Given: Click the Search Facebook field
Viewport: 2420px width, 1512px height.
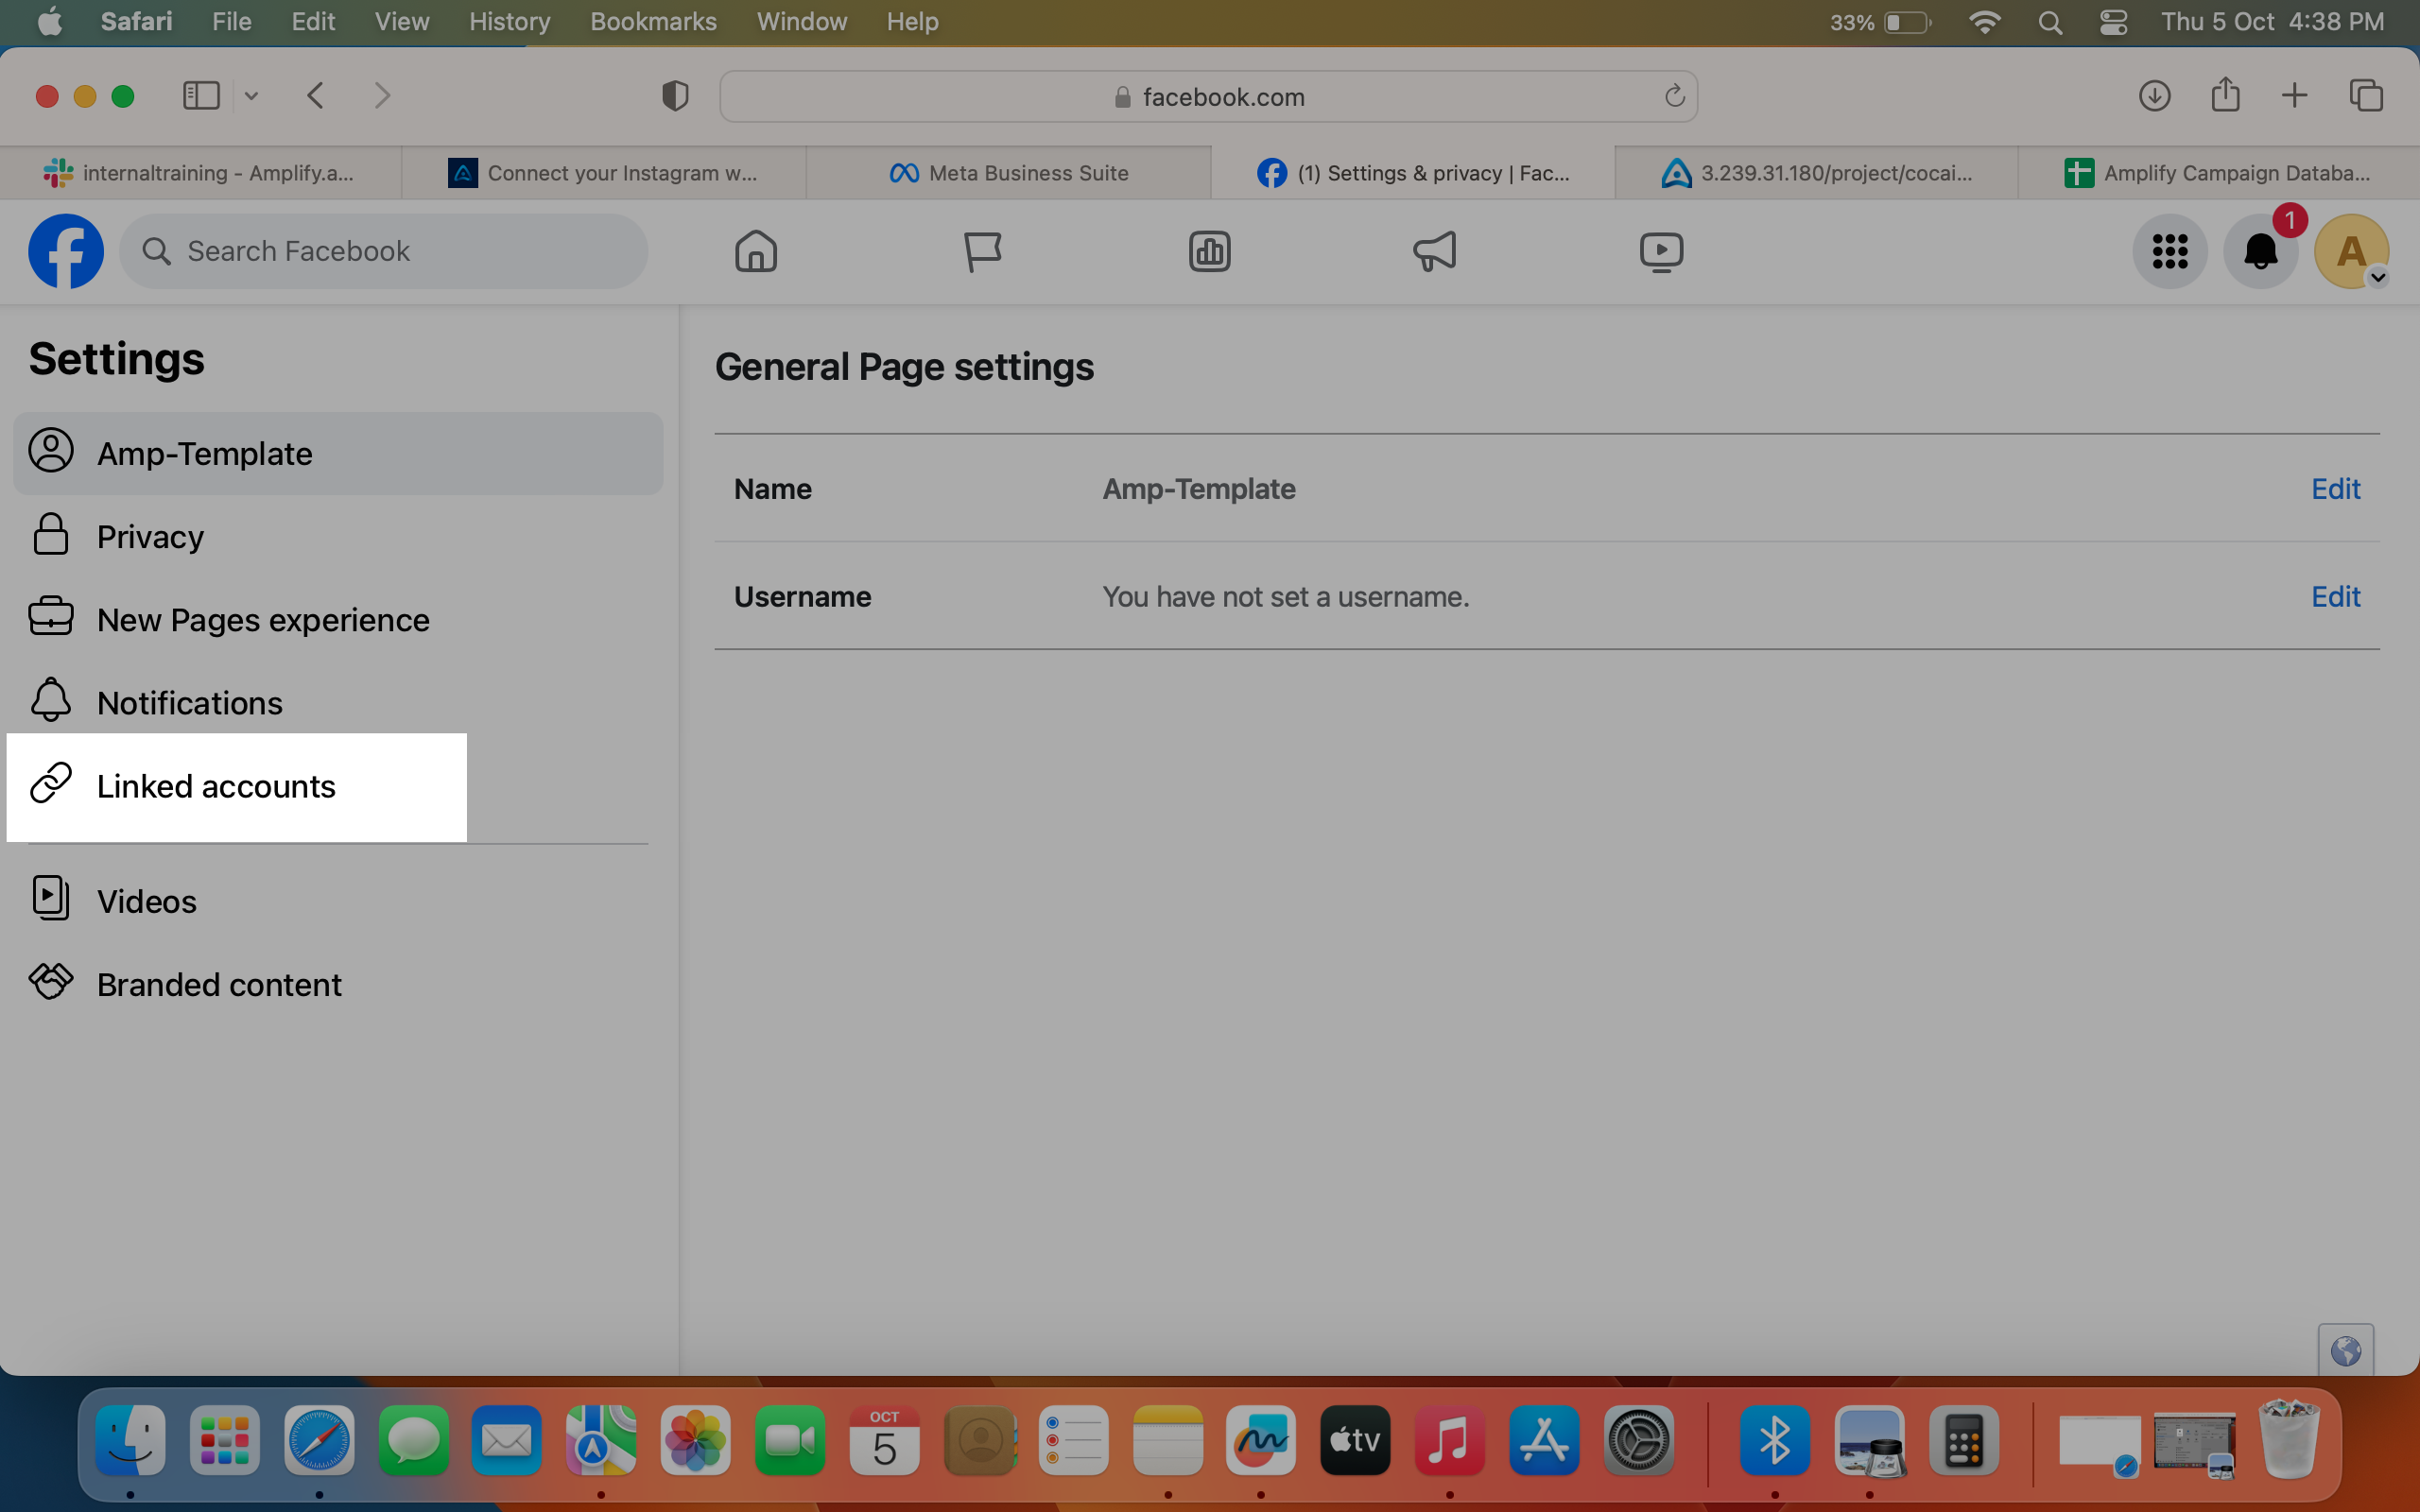Looking at the screenshot, I should coord(384,251).
